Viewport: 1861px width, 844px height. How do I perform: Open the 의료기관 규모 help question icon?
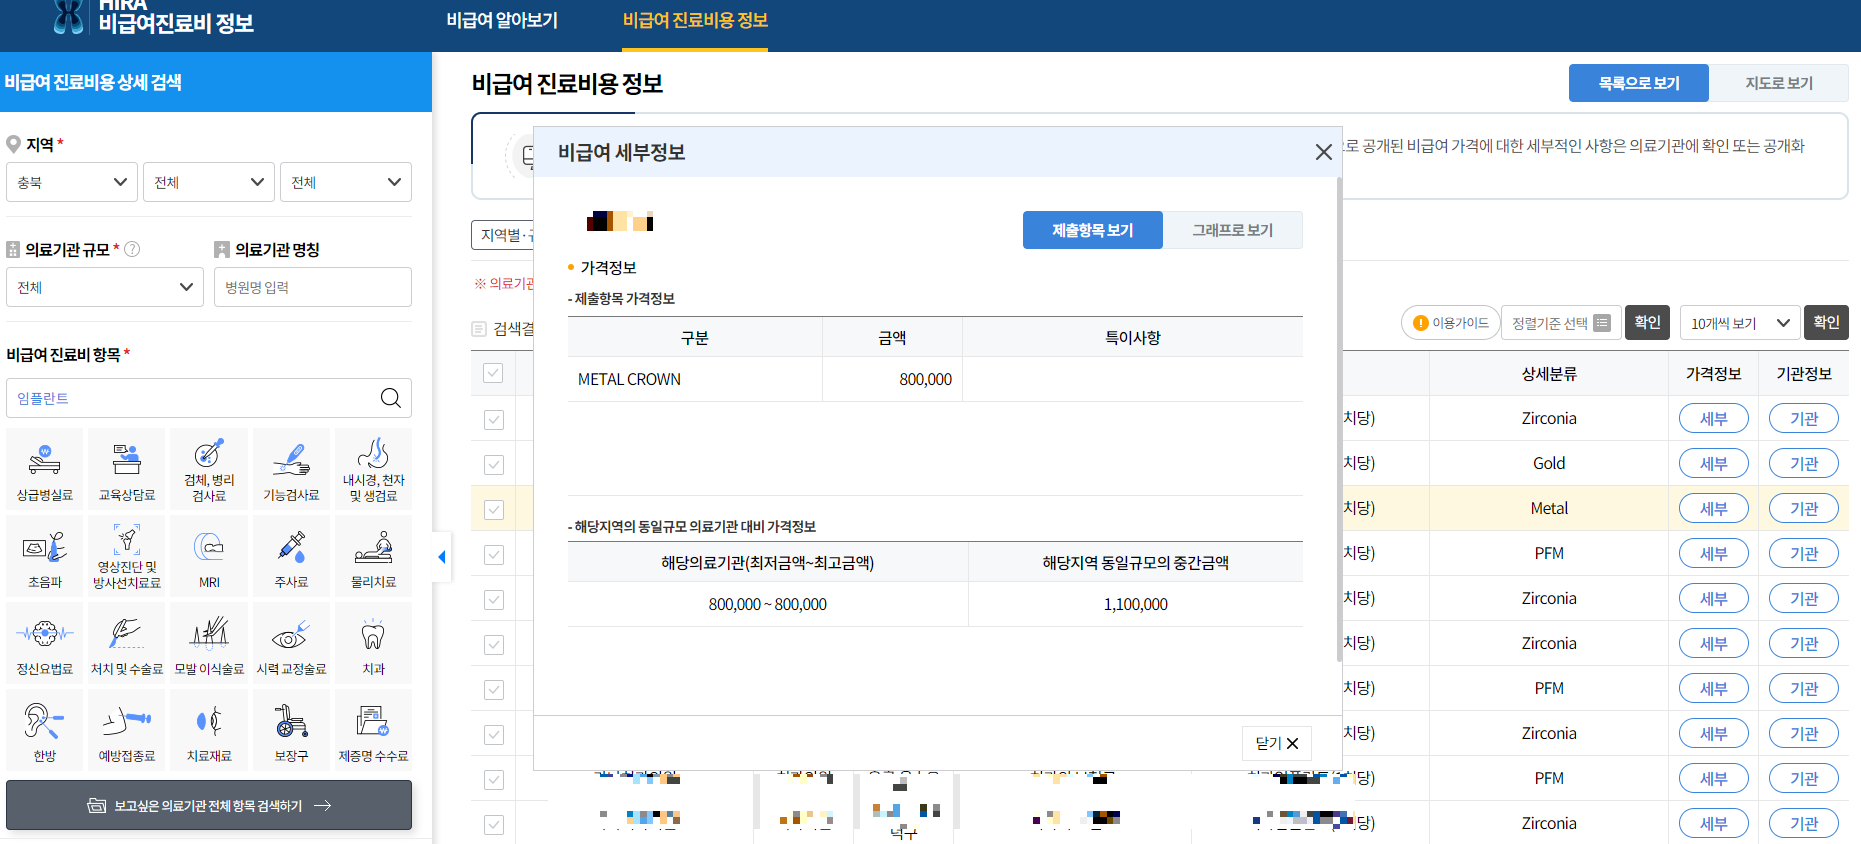click(131, 249)
